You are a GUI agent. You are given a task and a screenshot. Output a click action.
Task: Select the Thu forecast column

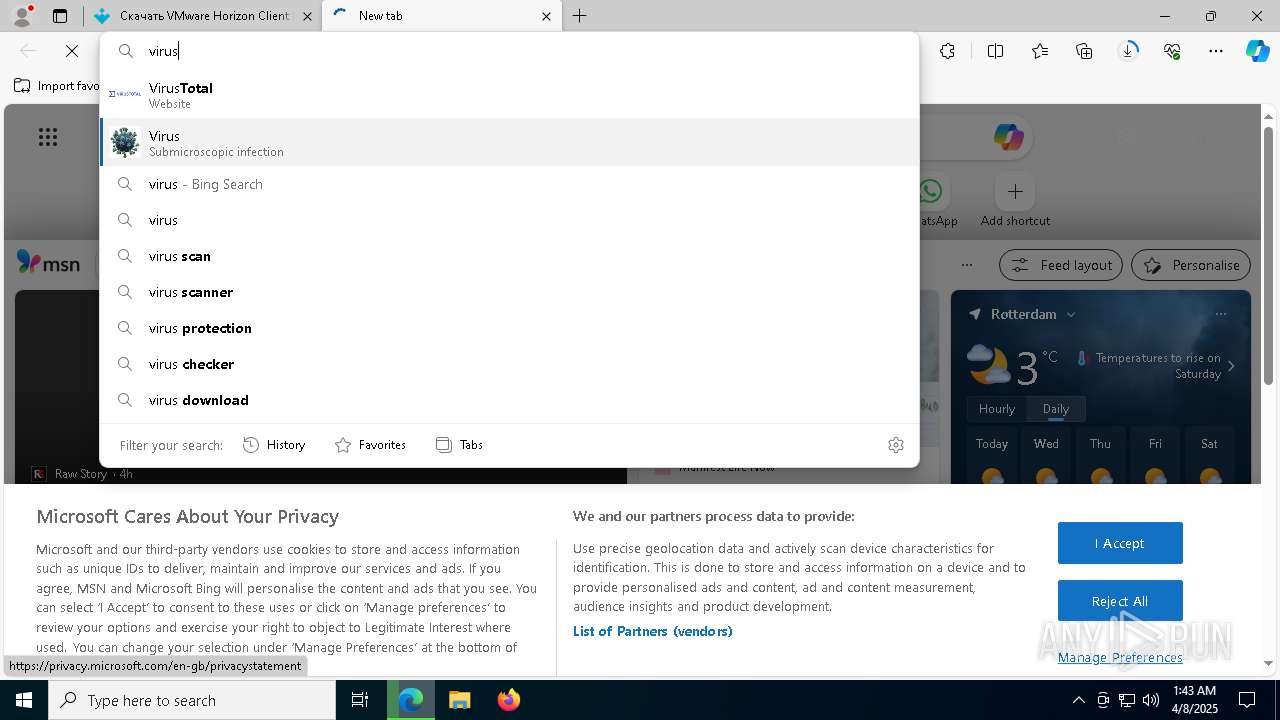coord(1100,458)
